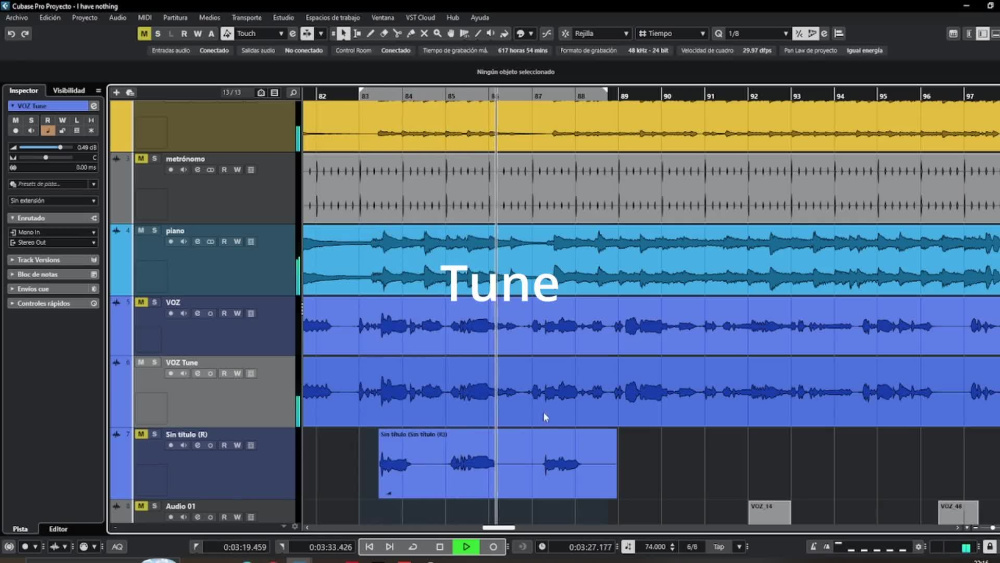Open the Mono In input routing dropdown
1000x563 pixels.
coord(53,232)
